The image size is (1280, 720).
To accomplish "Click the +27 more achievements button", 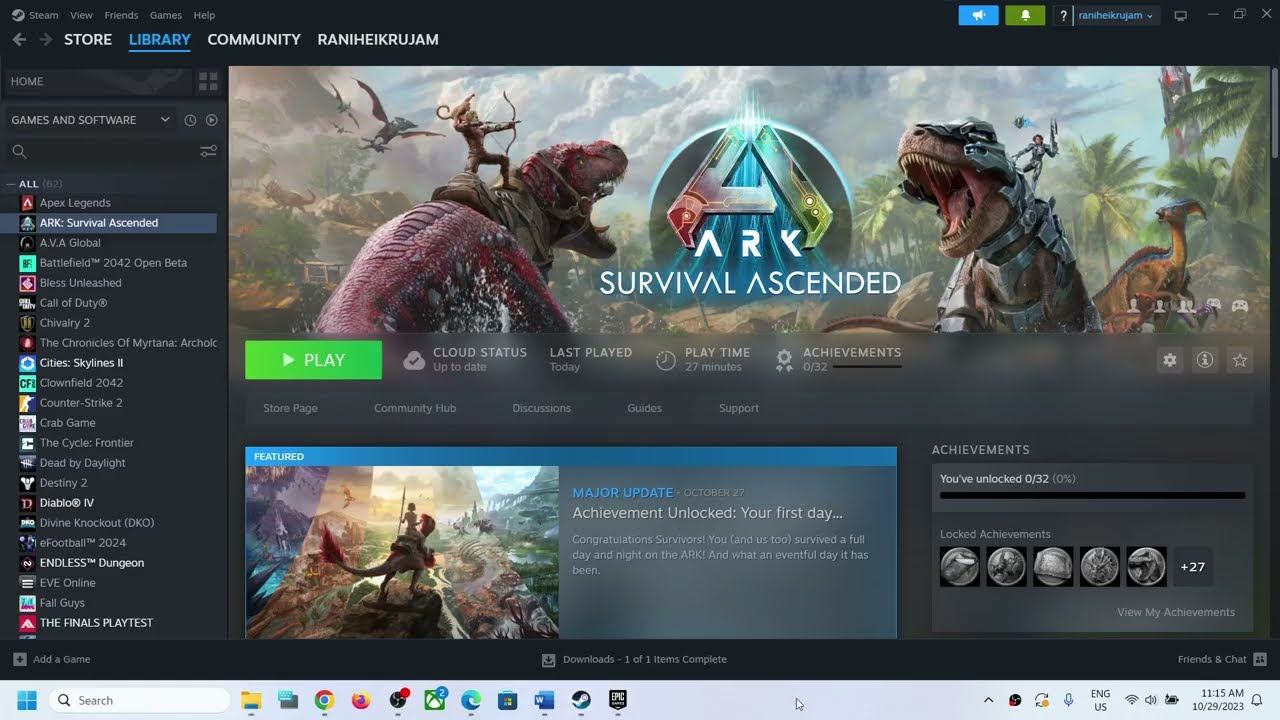I will (1193, 567).
